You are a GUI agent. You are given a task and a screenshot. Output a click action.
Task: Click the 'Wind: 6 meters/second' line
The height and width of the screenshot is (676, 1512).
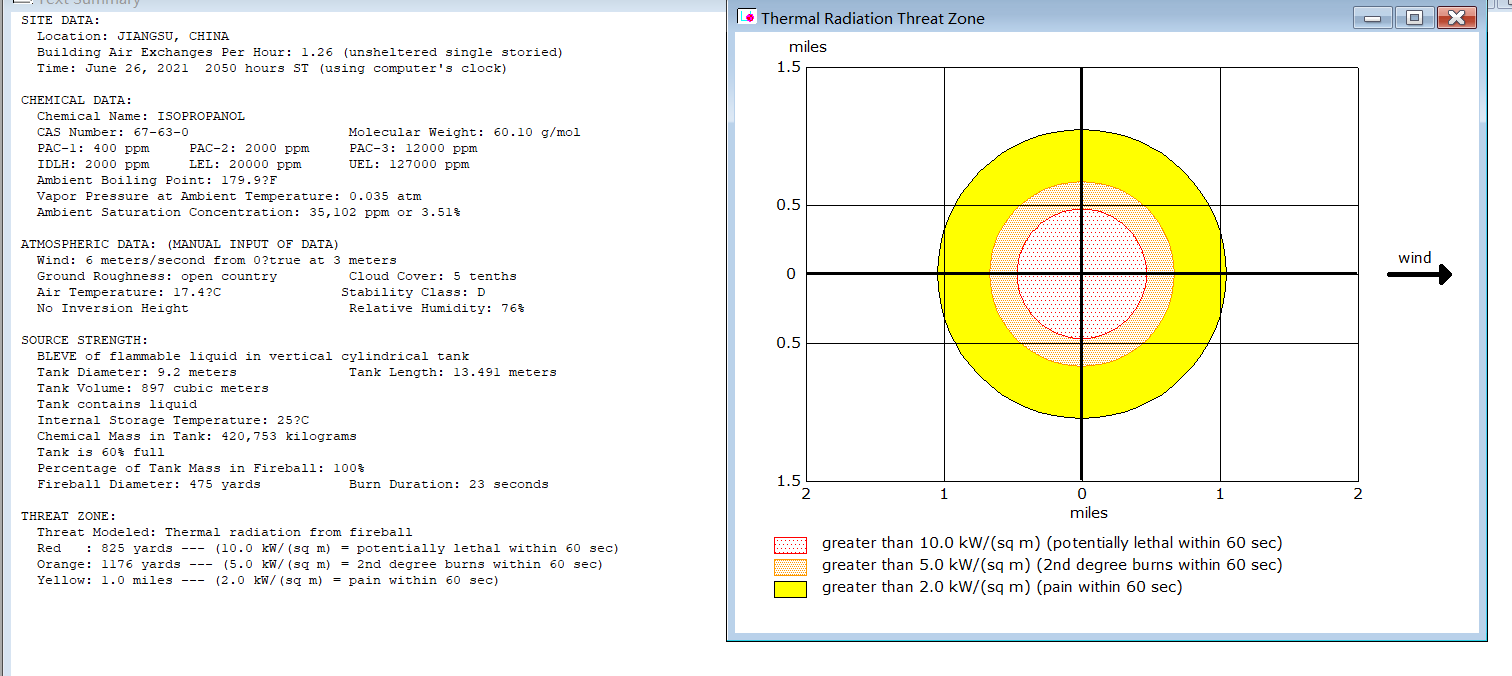(x=217, y=260)
